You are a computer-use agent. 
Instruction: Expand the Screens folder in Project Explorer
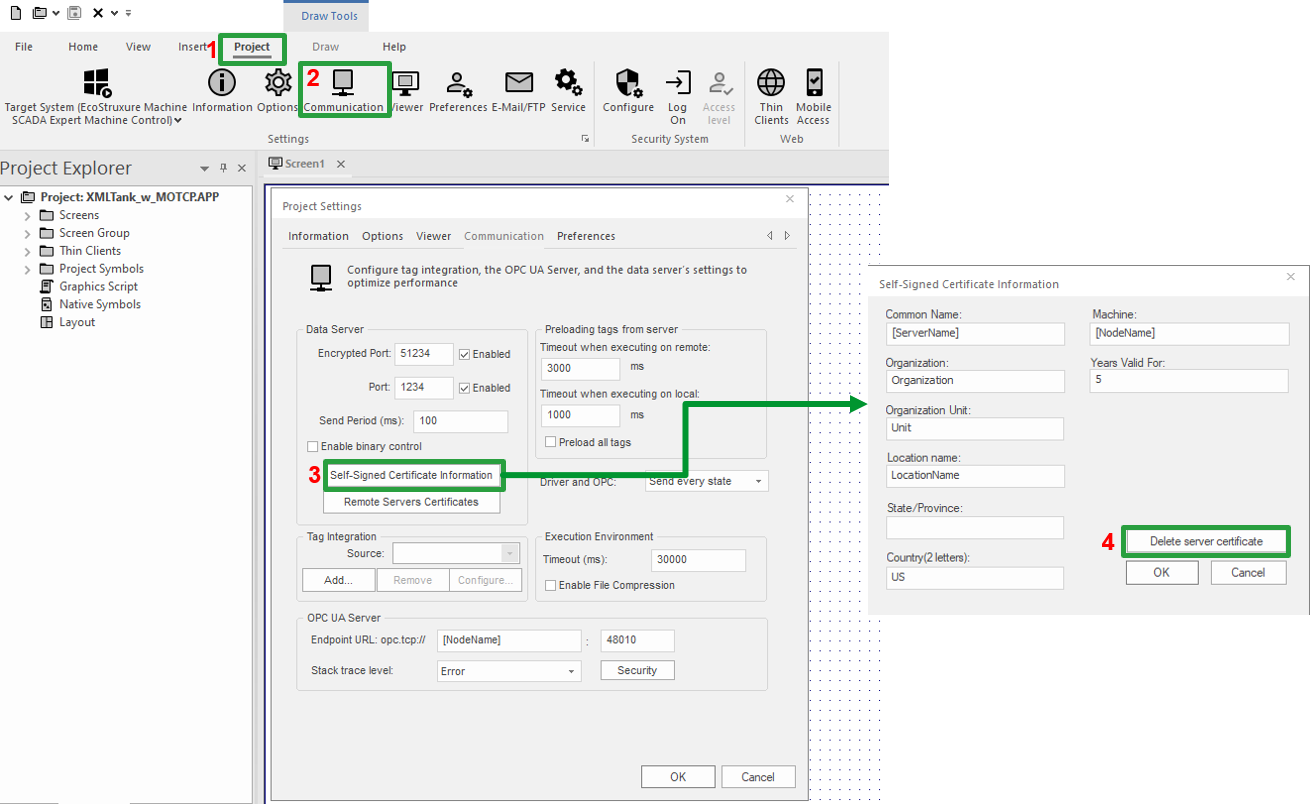(x=27, y=215)
